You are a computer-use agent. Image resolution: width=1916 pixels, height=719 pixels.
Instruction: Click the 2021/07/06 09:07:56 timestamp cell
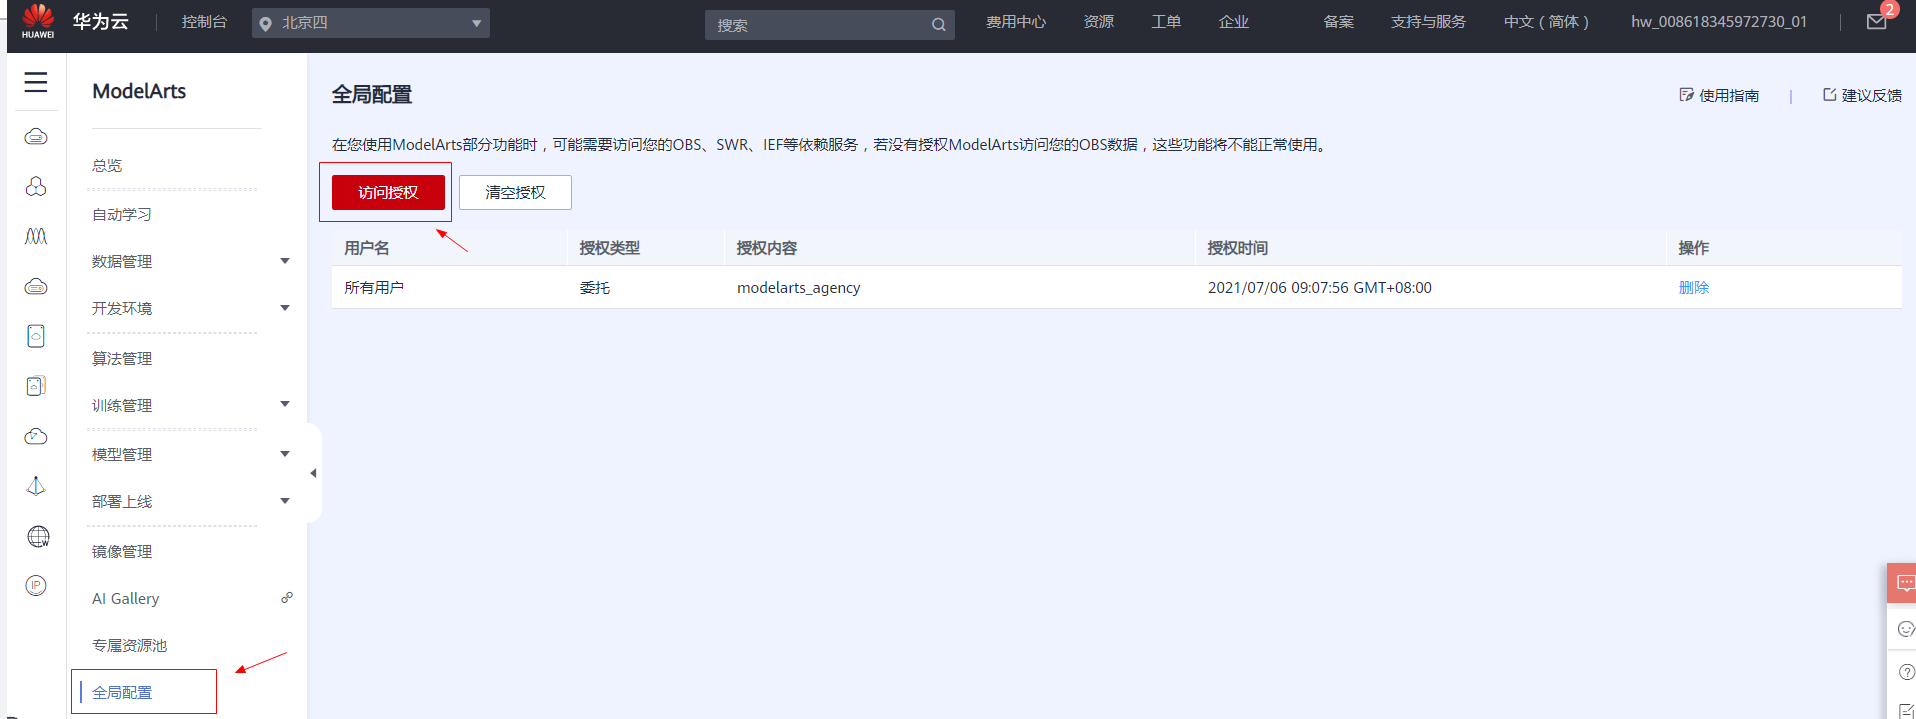[x=1319, y=287]
